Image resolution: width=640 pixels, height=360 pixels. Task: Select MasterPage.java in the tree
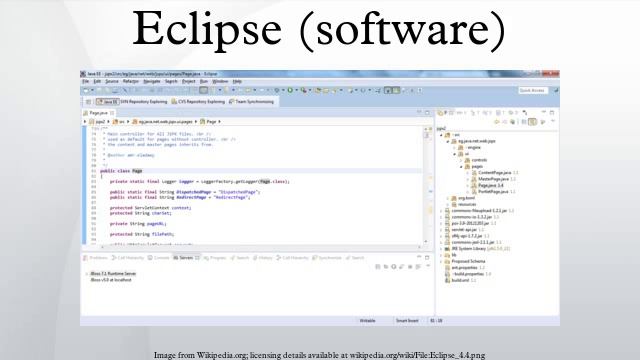[x=493, y=179]
